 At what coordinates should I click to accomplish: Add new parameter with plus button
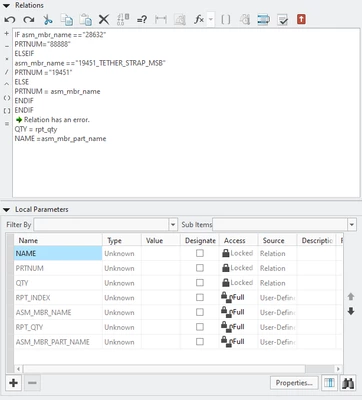(x=14, y=383)
